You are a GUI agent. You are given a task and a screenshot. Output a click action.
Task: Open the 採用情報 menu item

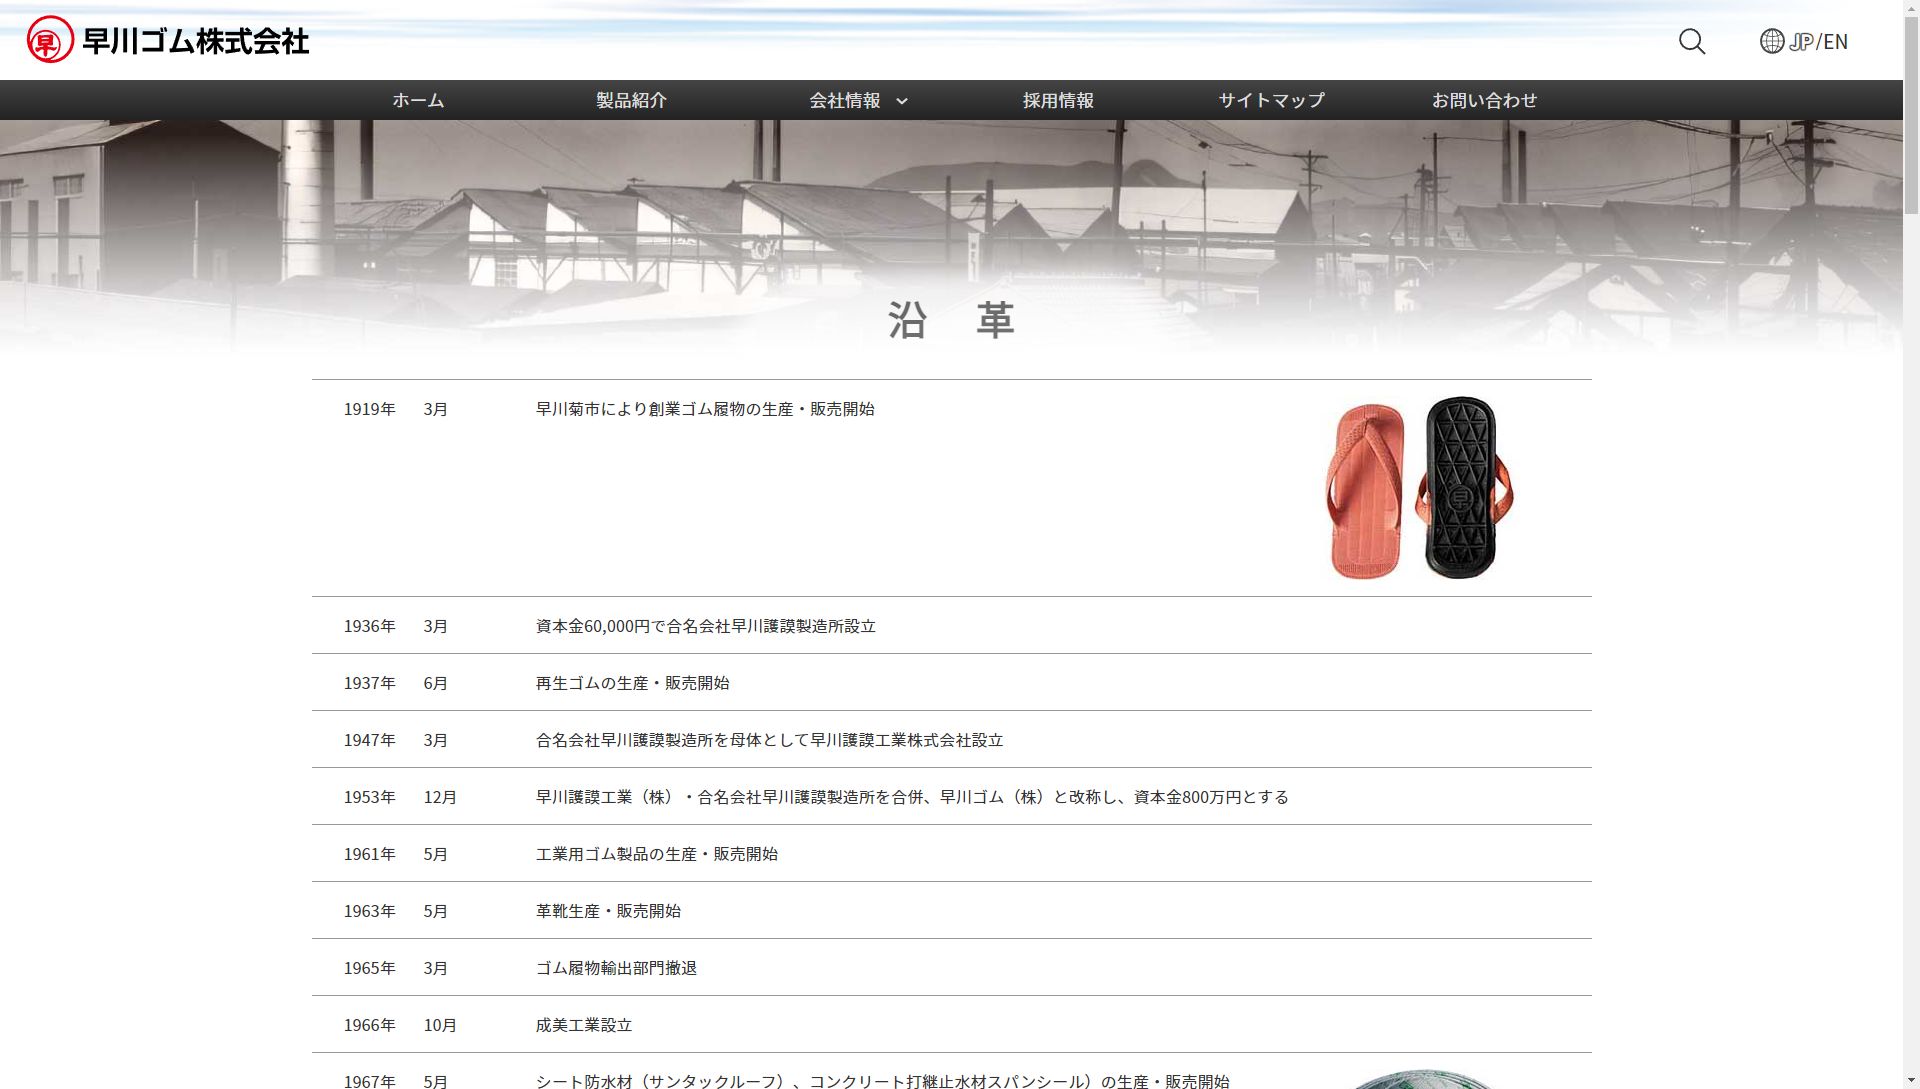[1058, 100]
